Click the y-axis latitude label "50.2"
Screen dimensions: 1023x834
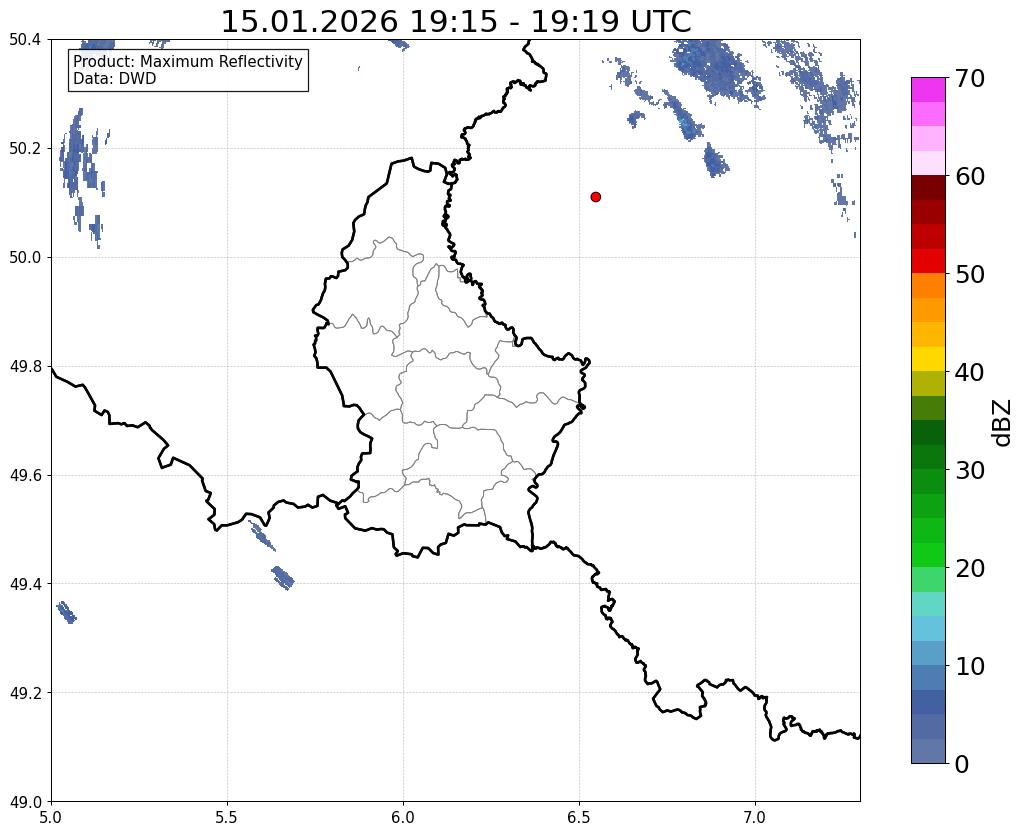25,149
